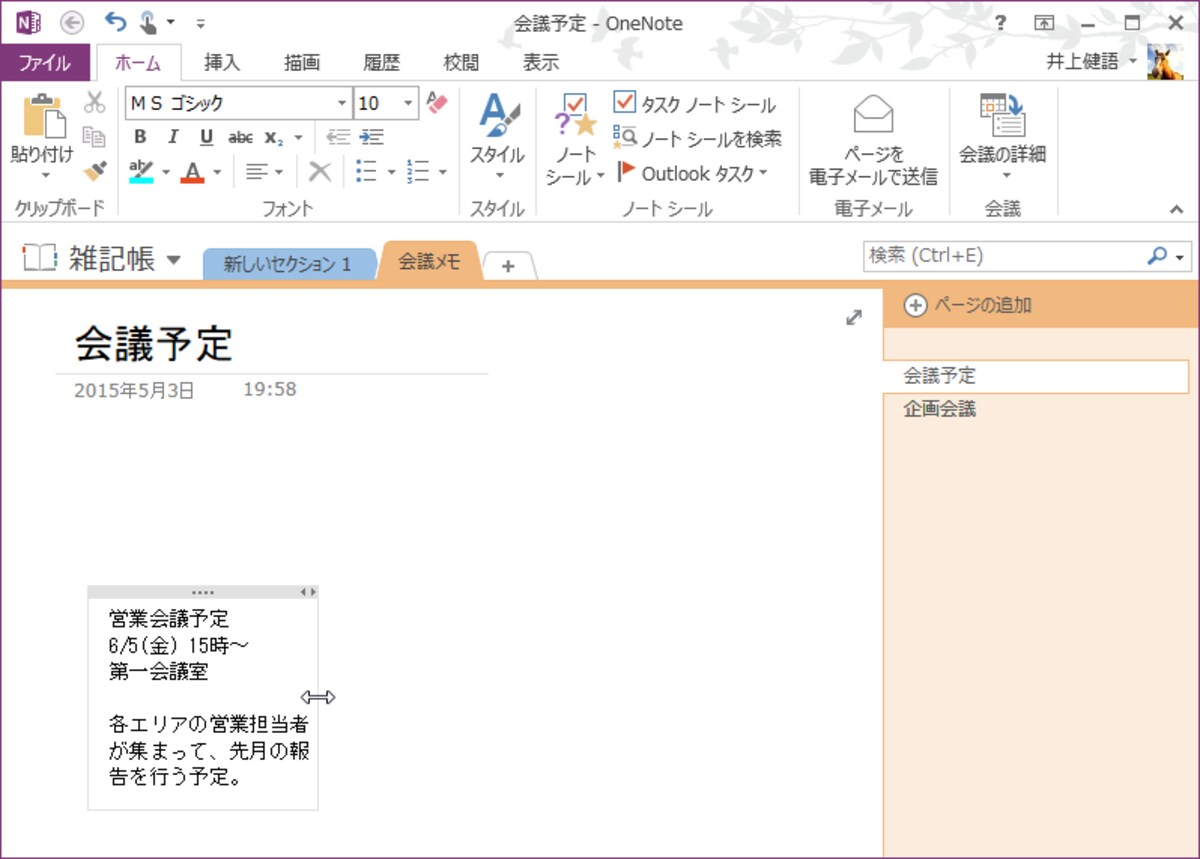Open Quick Access Toolbar customize arrow

pos(200,23)
